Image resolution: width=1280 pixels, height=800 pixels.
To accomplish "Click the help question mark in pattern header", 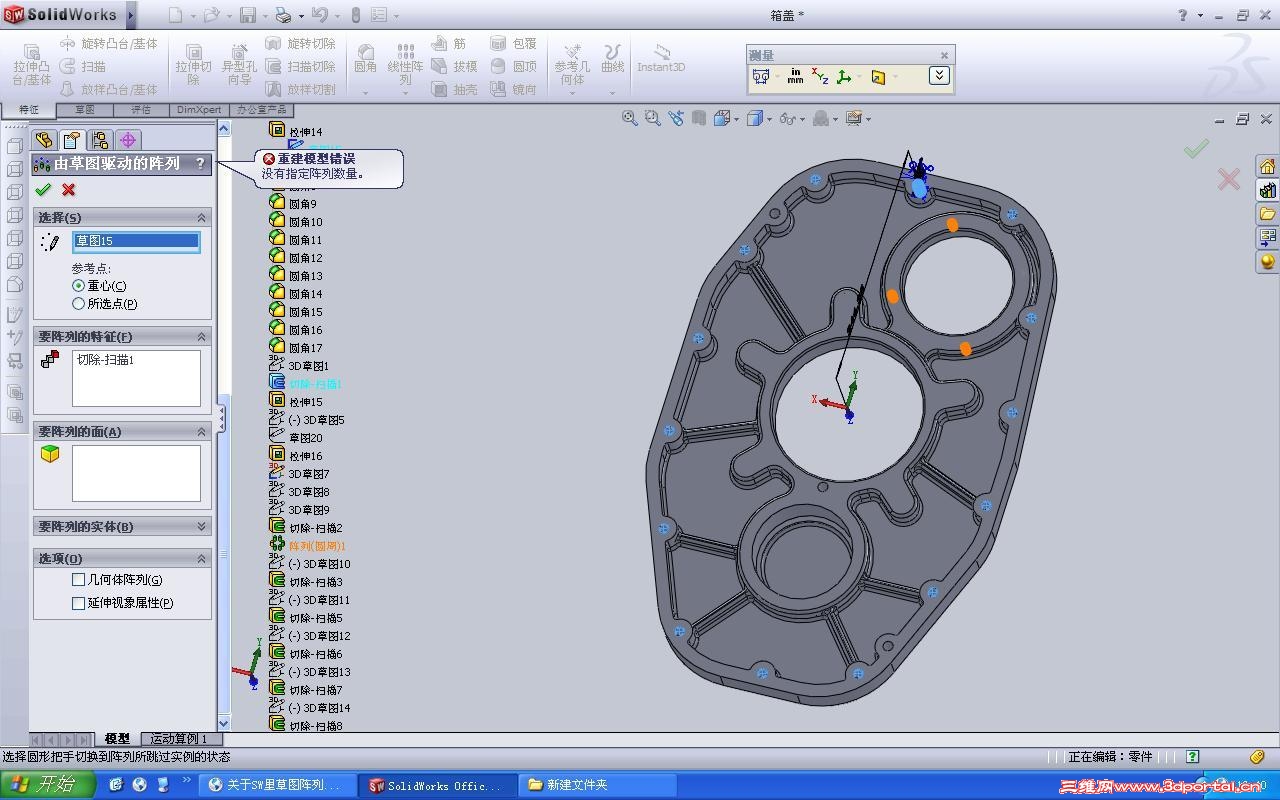I will point(200,163).
